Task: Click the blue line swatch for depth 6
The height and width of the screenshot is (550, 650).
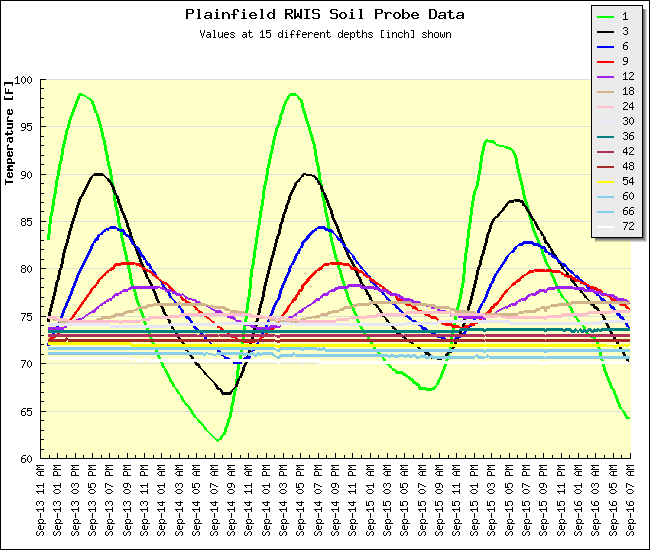Action: point(606,46)
